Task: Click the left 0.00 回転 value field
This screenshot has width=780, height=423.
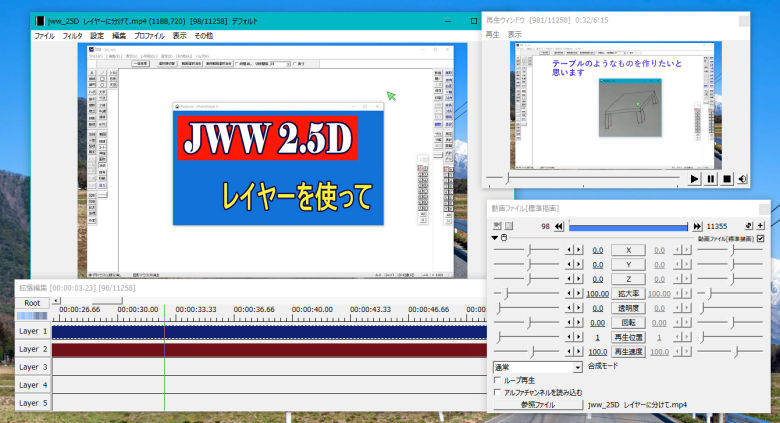Action: point(597,323)
